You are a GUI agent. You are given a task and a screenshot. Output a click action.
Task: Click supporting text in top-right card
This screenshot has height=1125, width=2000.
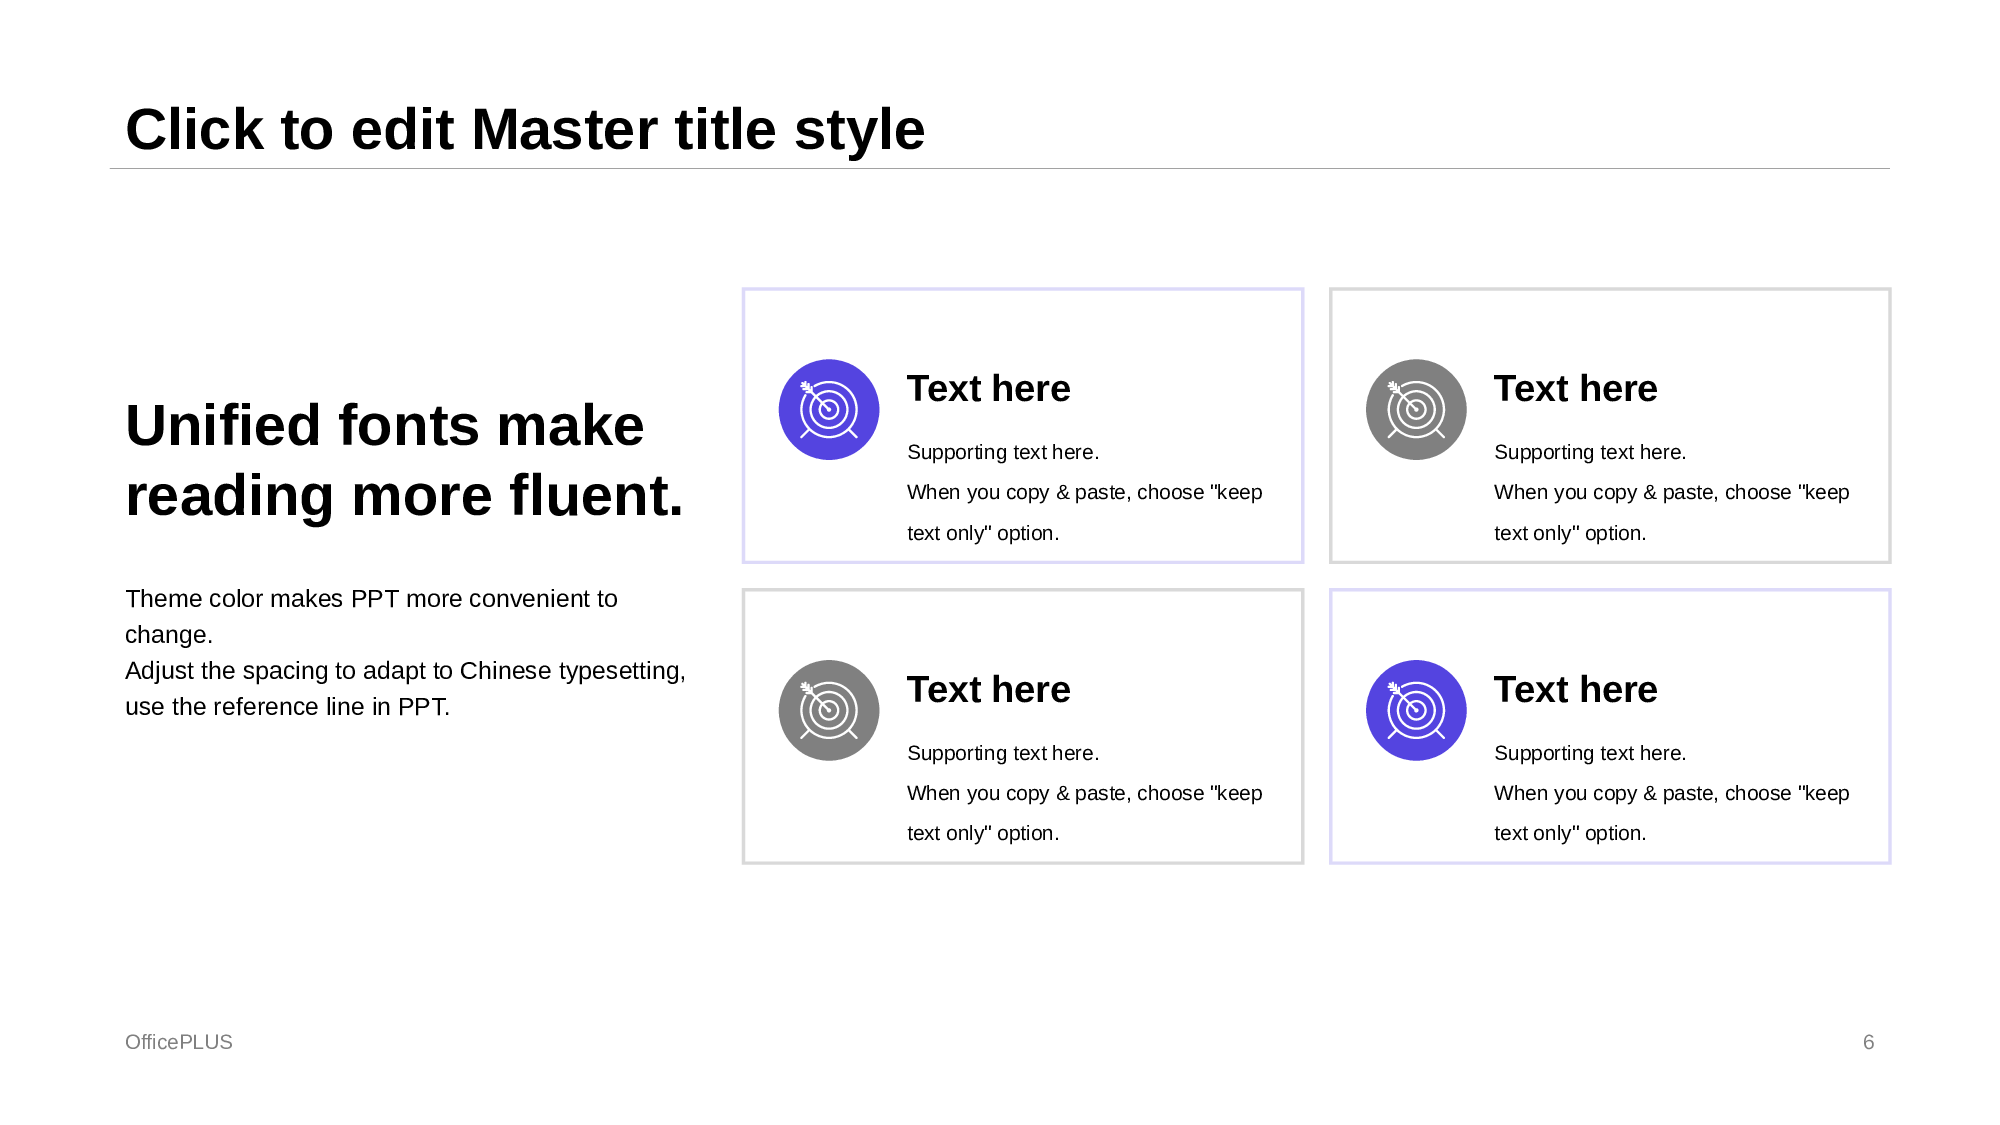click(x=1671, y=492)
